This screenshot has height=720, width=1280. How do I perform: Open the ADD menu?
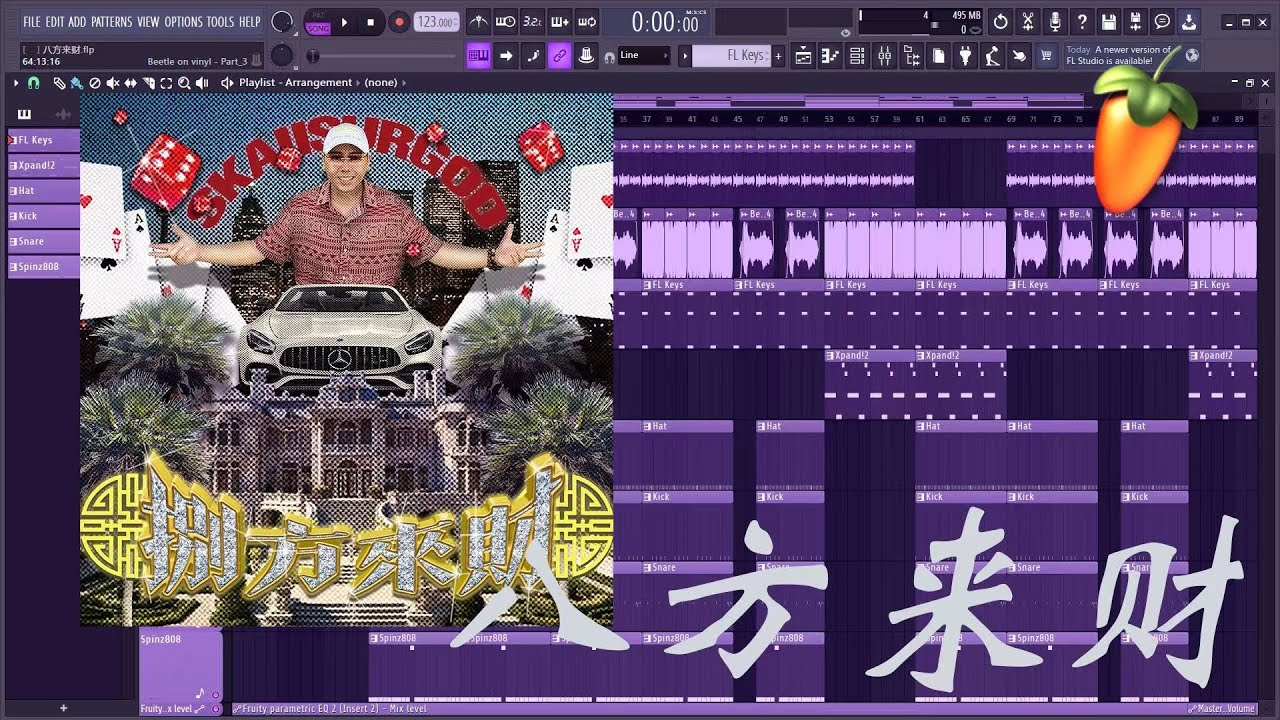[77, 21]
